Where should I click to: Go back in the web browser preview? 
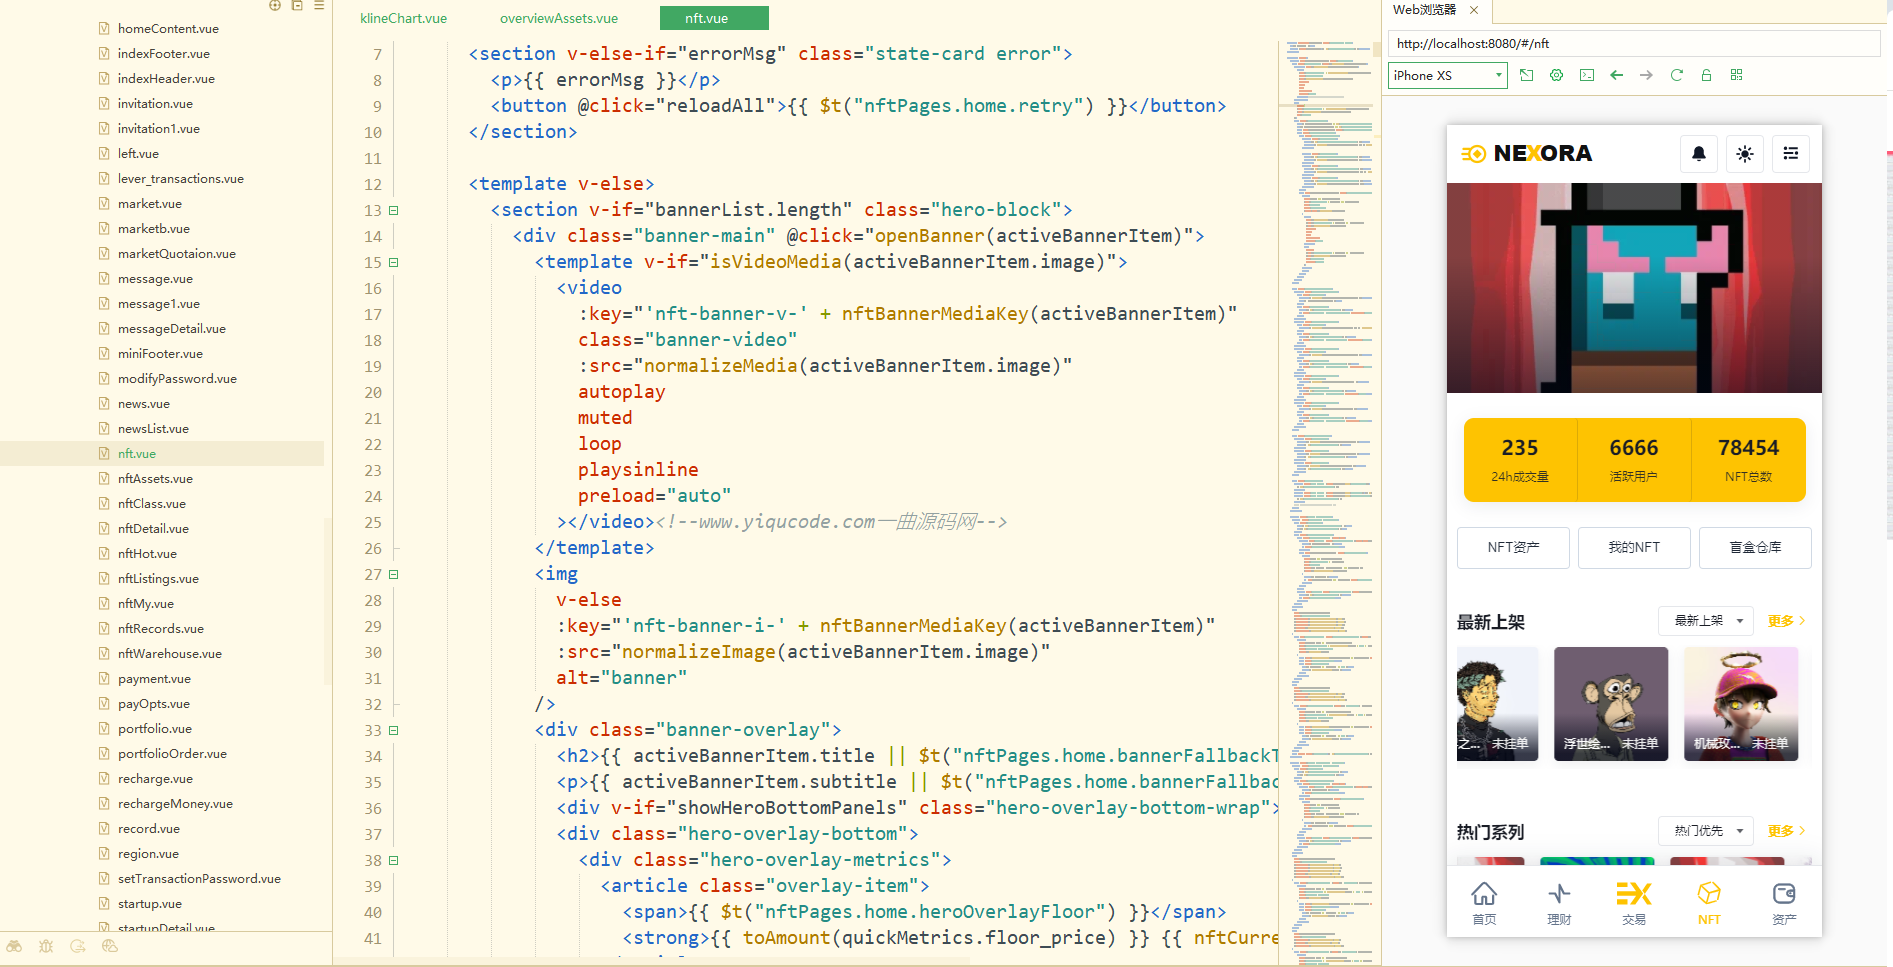pyautogui.click(x=1617, y=75)
